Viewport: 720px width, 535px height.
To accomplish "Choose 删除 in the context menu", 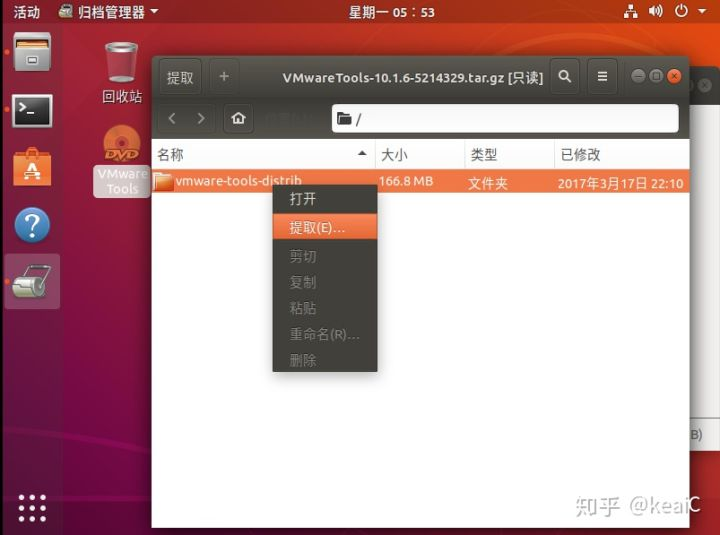I will click(x=325, y=360).
